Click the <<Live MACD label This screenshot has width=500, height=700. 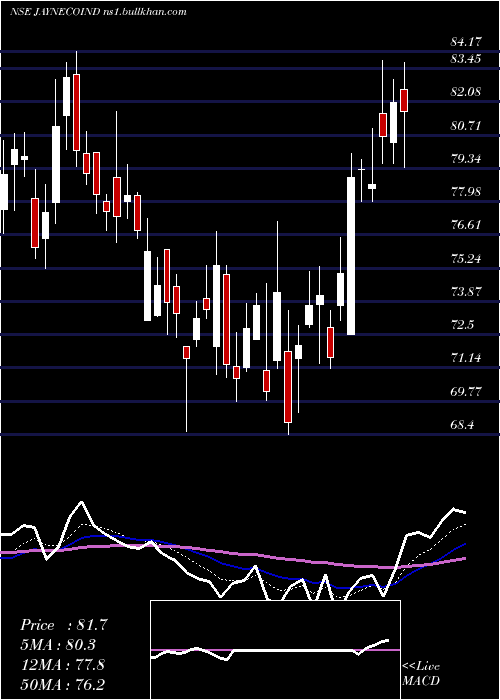point(421,674)
